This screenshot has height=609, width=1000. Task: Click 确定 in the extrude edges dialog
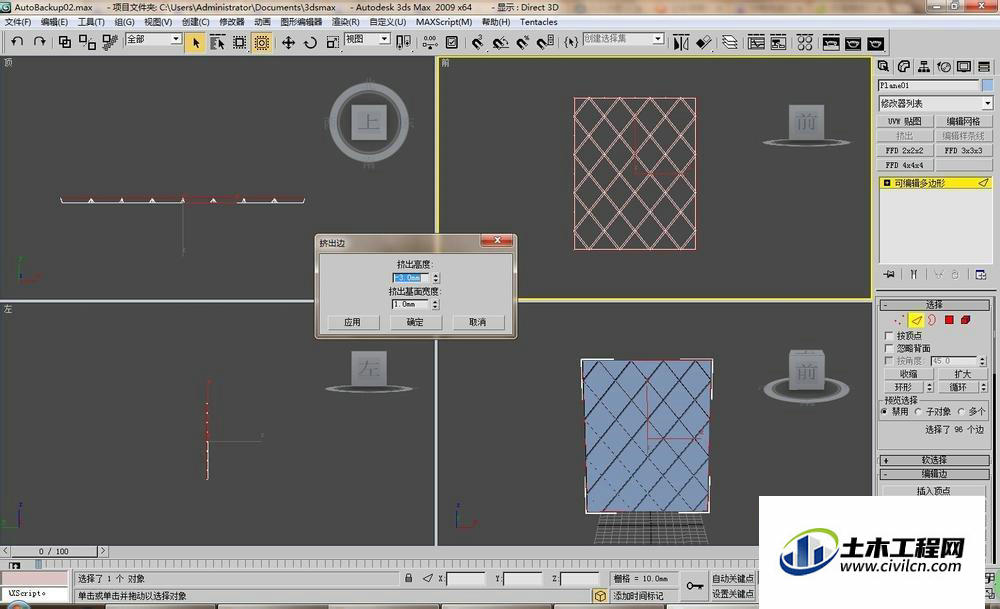[415, 322]
